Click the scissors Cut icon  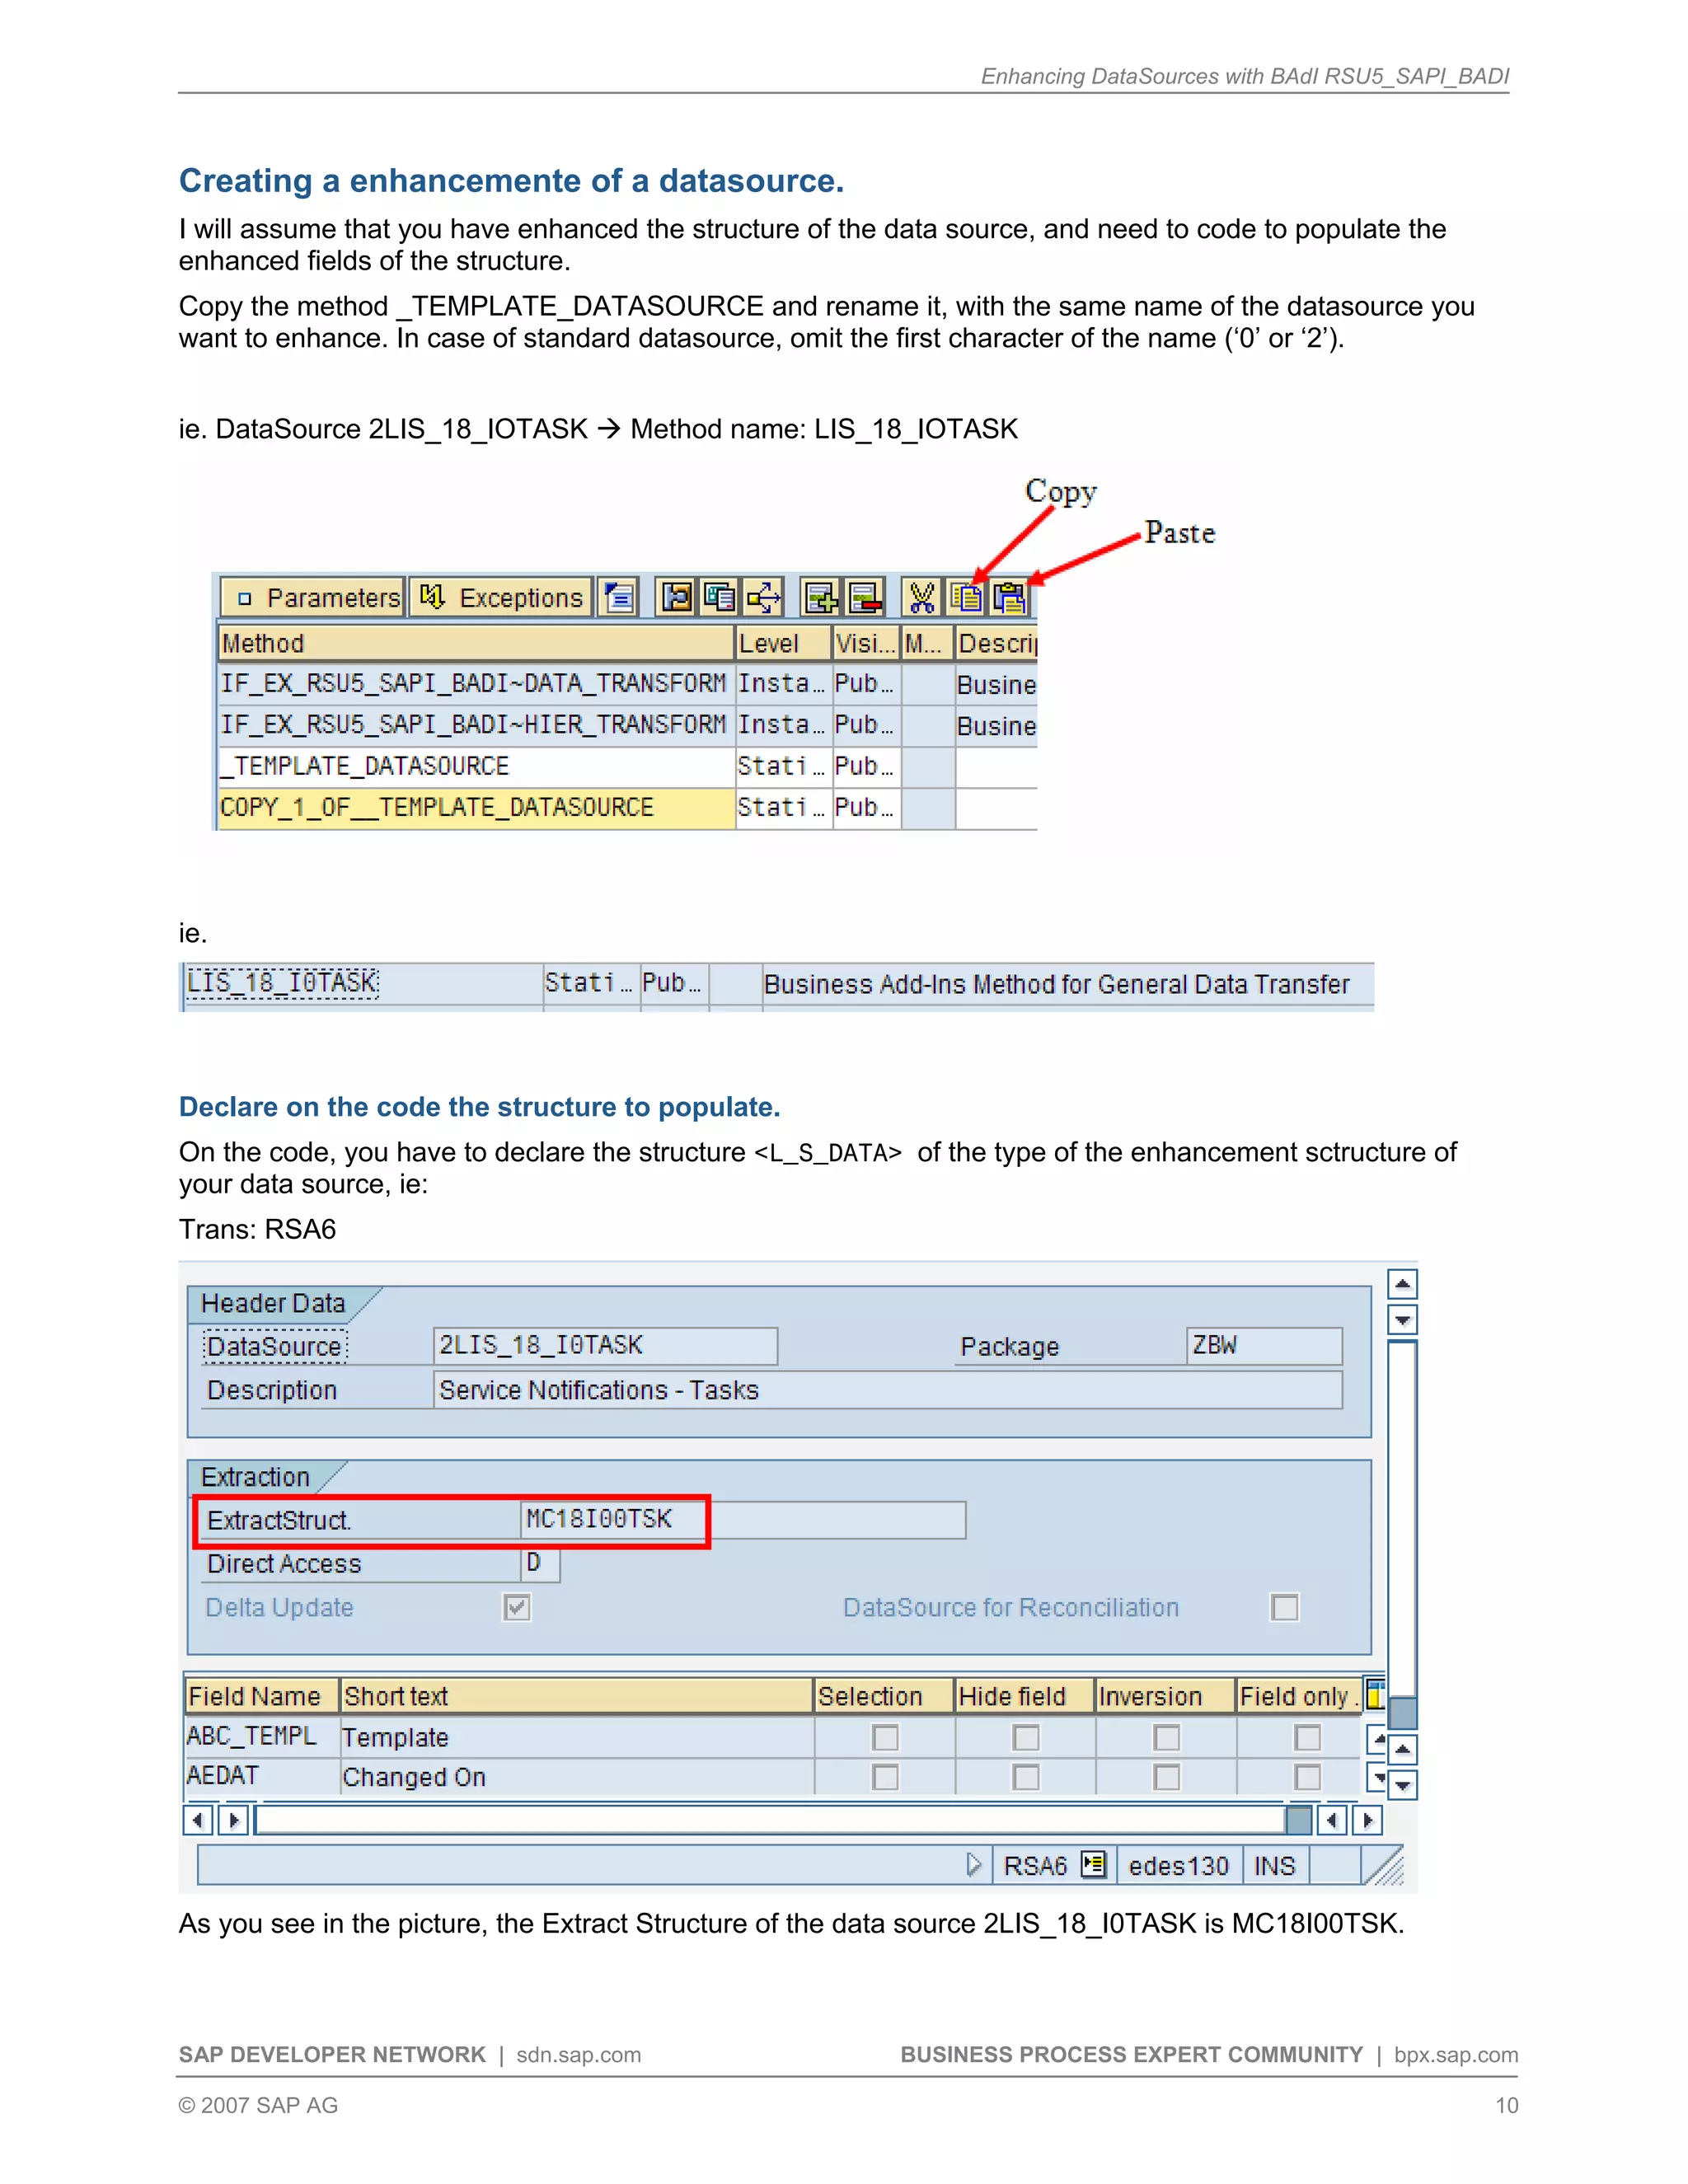922,598
